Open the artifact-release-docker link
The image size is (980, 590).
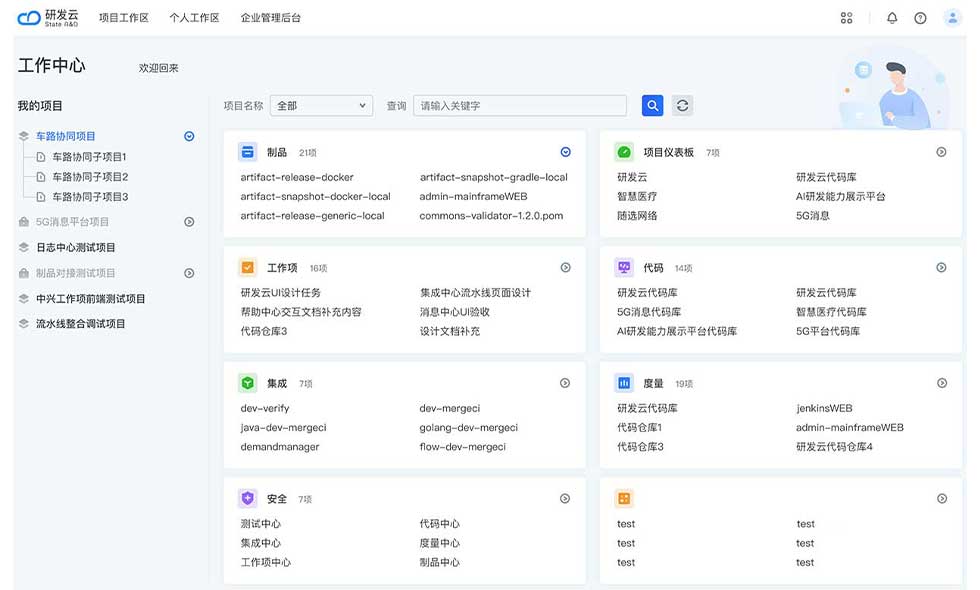[x=296, y=178]
